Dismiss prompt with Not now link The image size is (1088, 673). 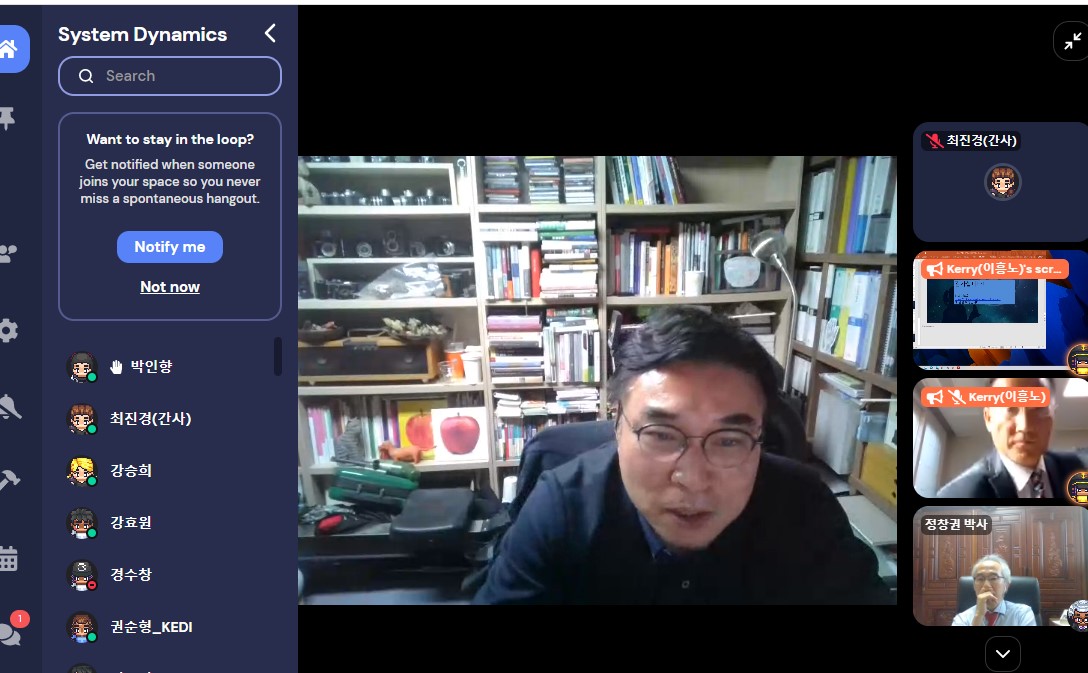pyautogui.click(x=170, y=287)
